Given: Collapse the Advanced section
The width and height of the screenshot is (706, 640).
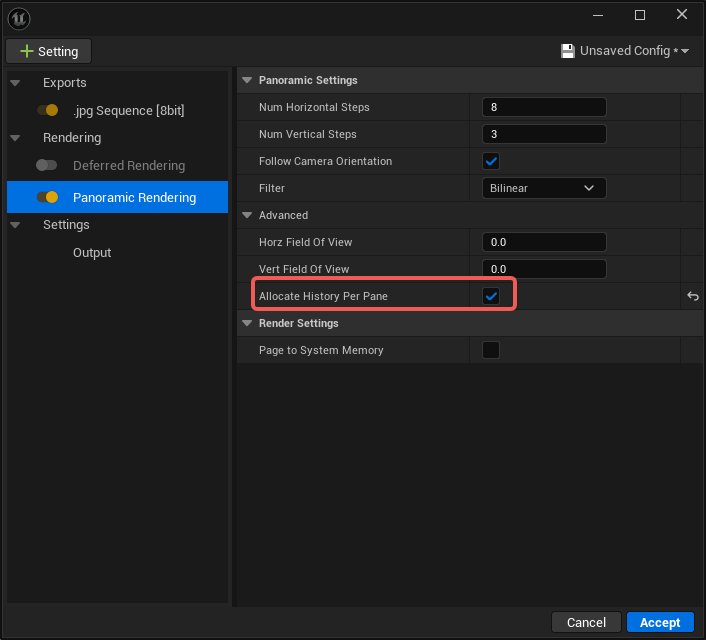Looking at the screenshot, I should click(x=247, y=215).
